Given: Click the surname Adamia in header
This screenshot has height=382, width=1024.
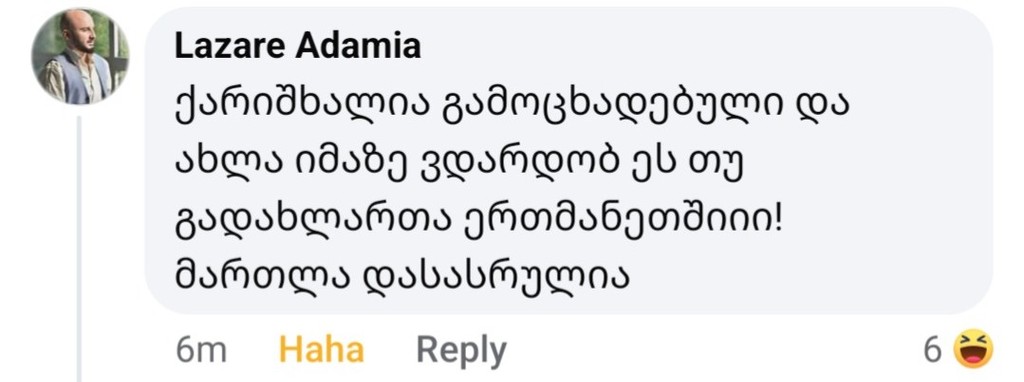Looking at the screenshot, I should (358, 46).
